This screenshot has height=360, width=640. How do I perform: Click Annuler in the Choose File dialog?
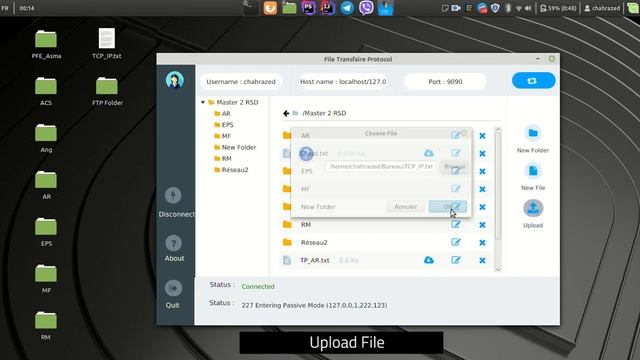(405, 207)
